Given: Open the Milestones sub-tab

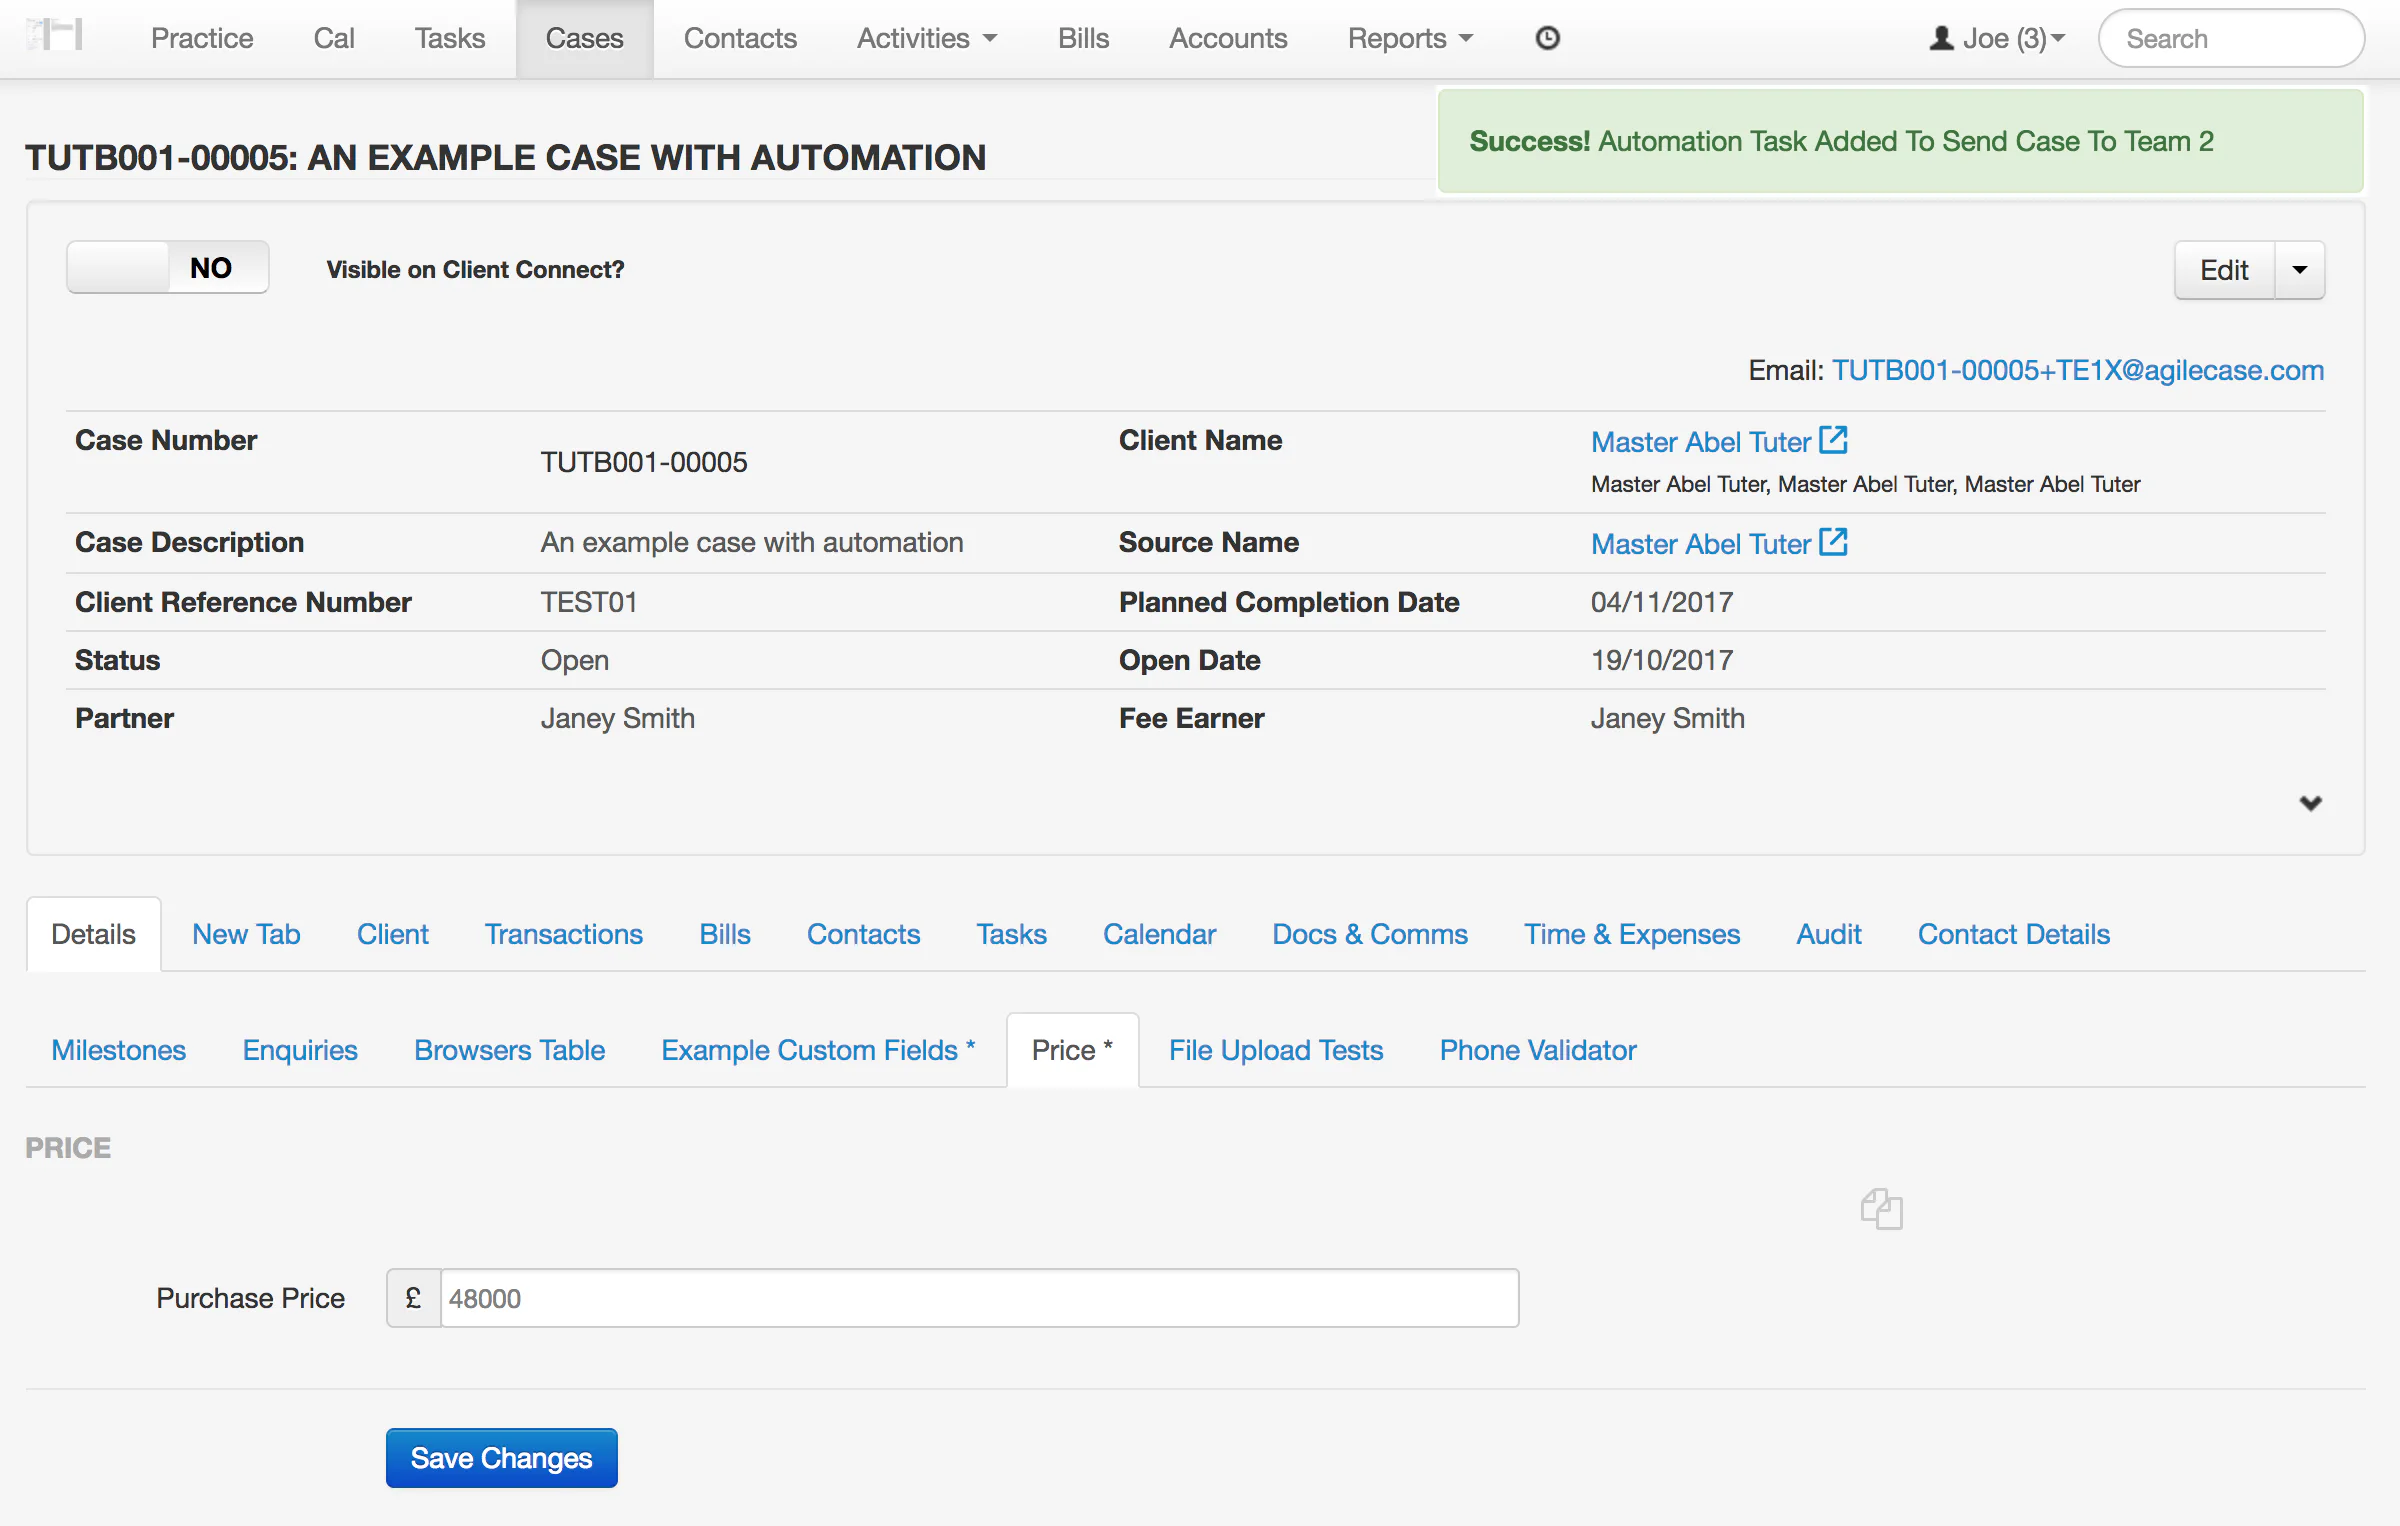Looking at the screenshot, I should coord(118,1050).
